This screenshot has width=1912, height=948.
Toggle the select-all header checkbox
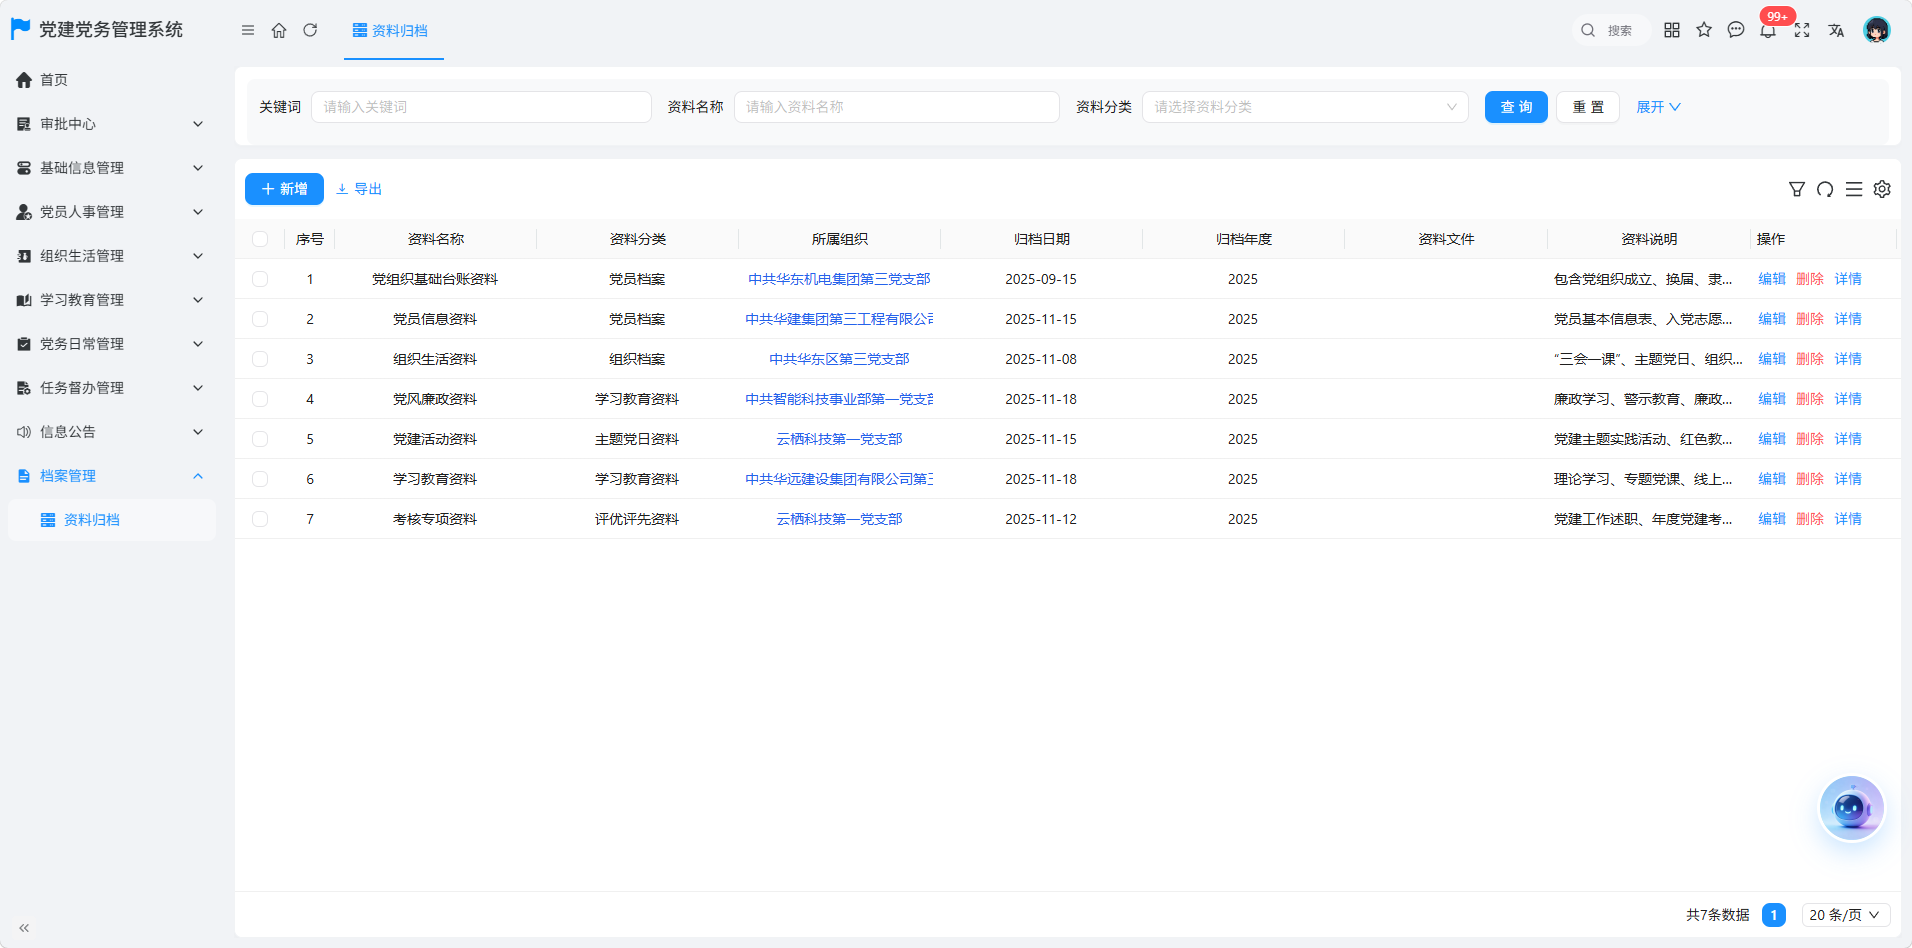pos(260,239)
